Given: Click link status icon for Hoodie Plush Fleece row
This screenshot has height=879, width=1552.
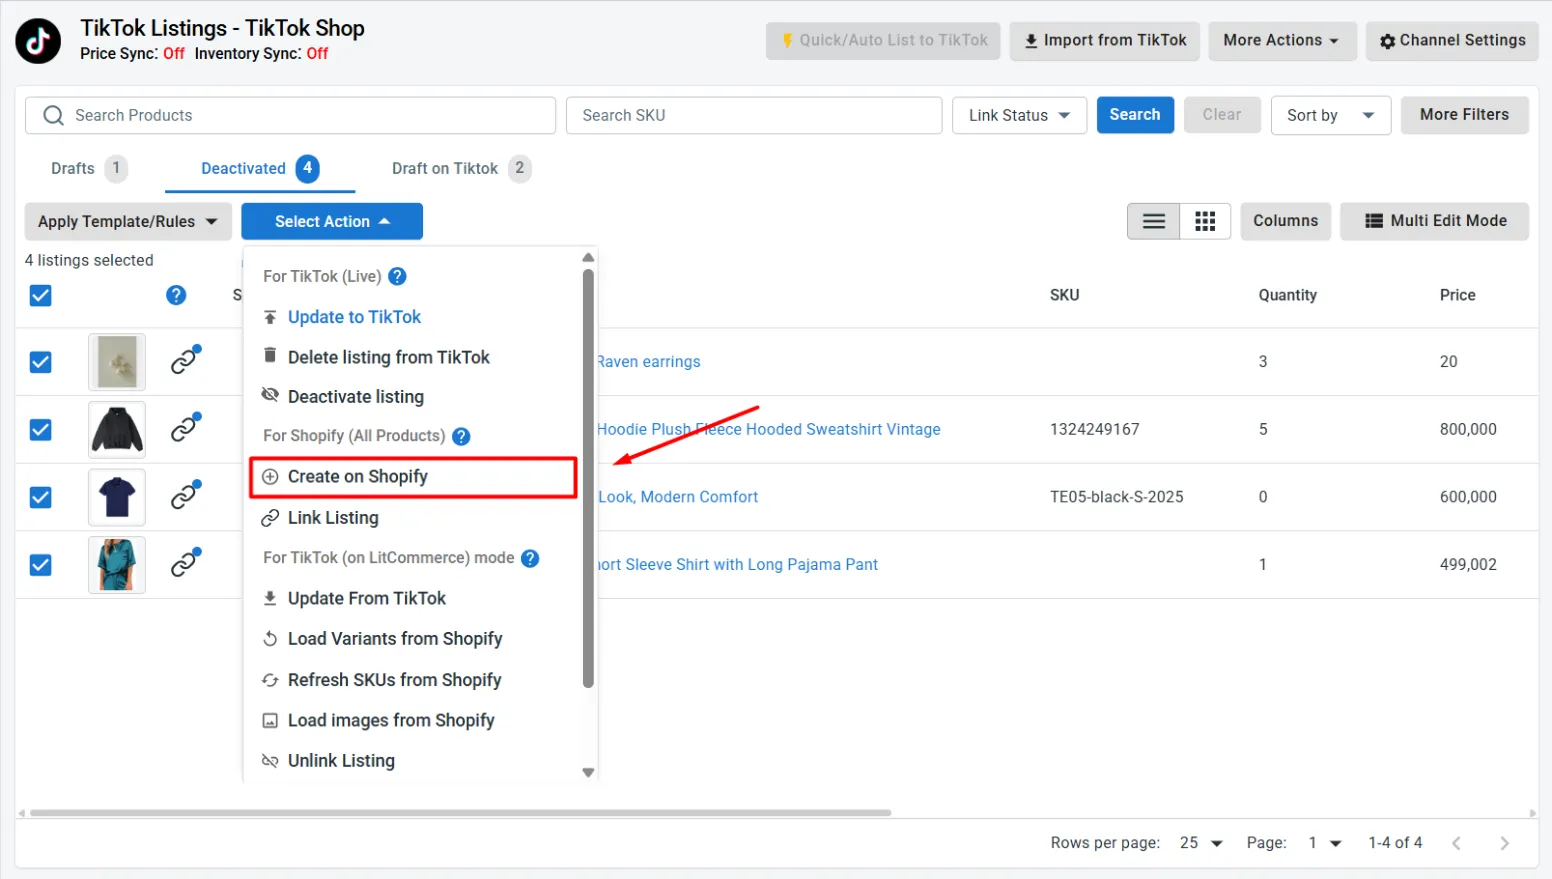Looking at the screenshot, I should click(x=185, y=428).
